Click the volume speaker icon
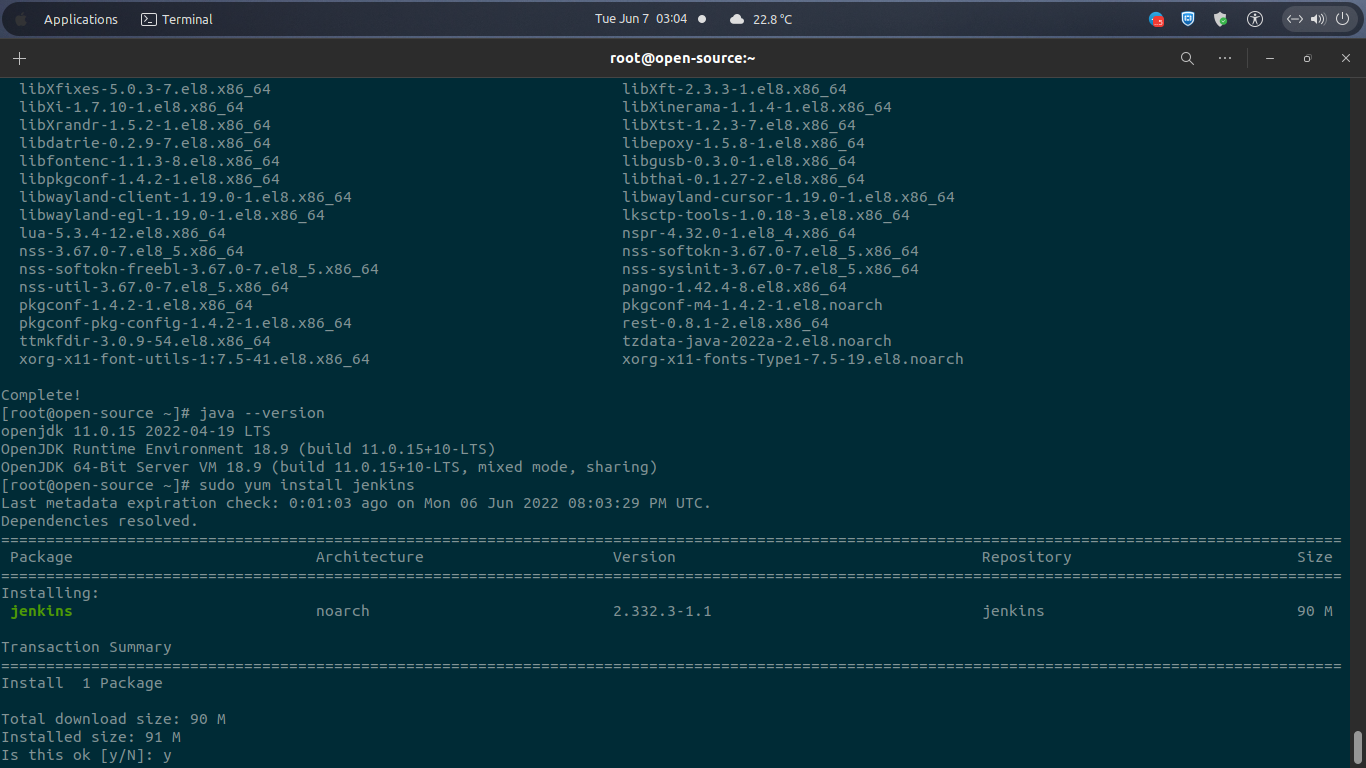Image resolution: width=1366 pixels, height=768 pixels. [x=1317, y=19]
